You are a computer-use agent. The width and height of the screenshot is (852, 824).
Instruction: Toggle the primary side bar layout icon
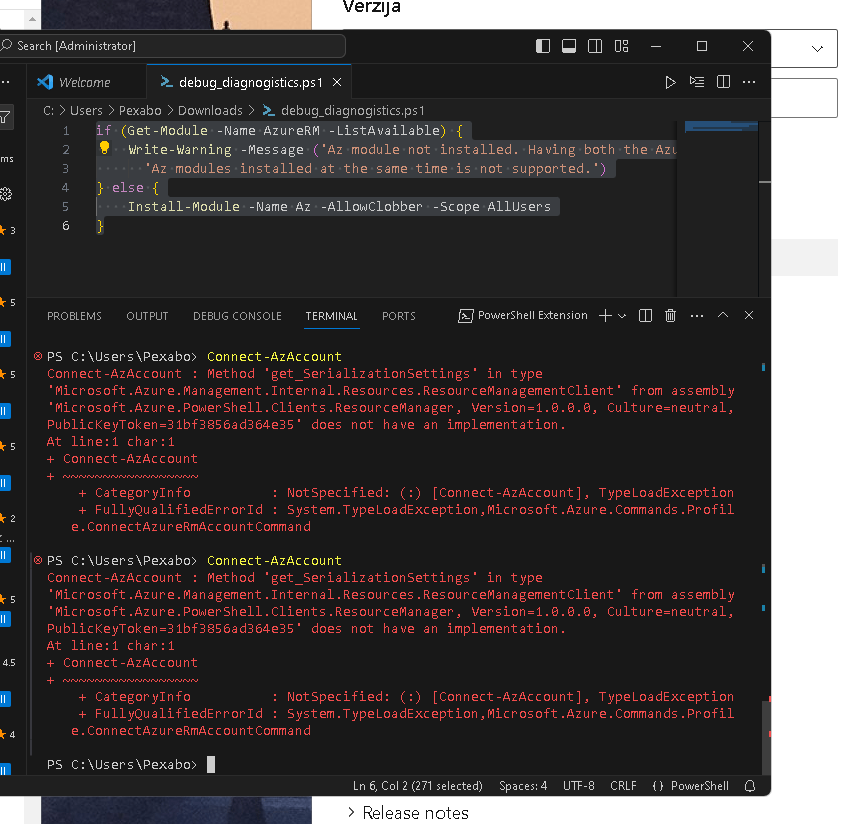click(x=543, y=46)
